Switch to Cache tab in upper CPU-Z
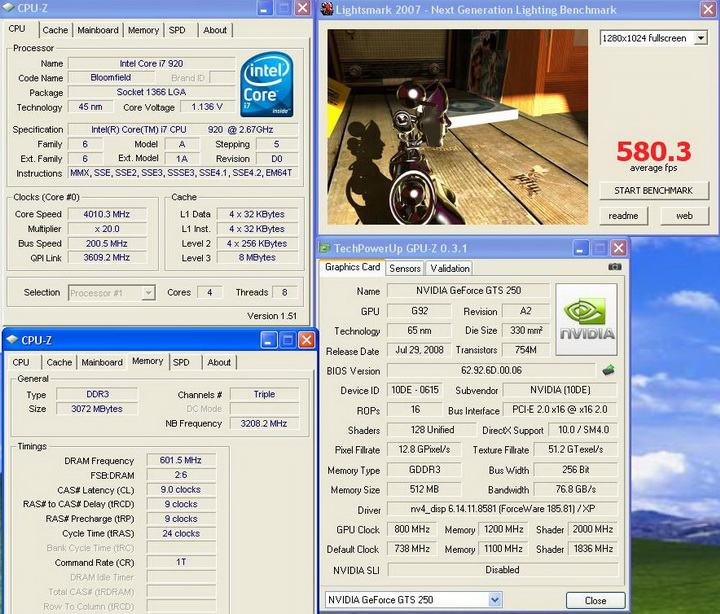 55,30
